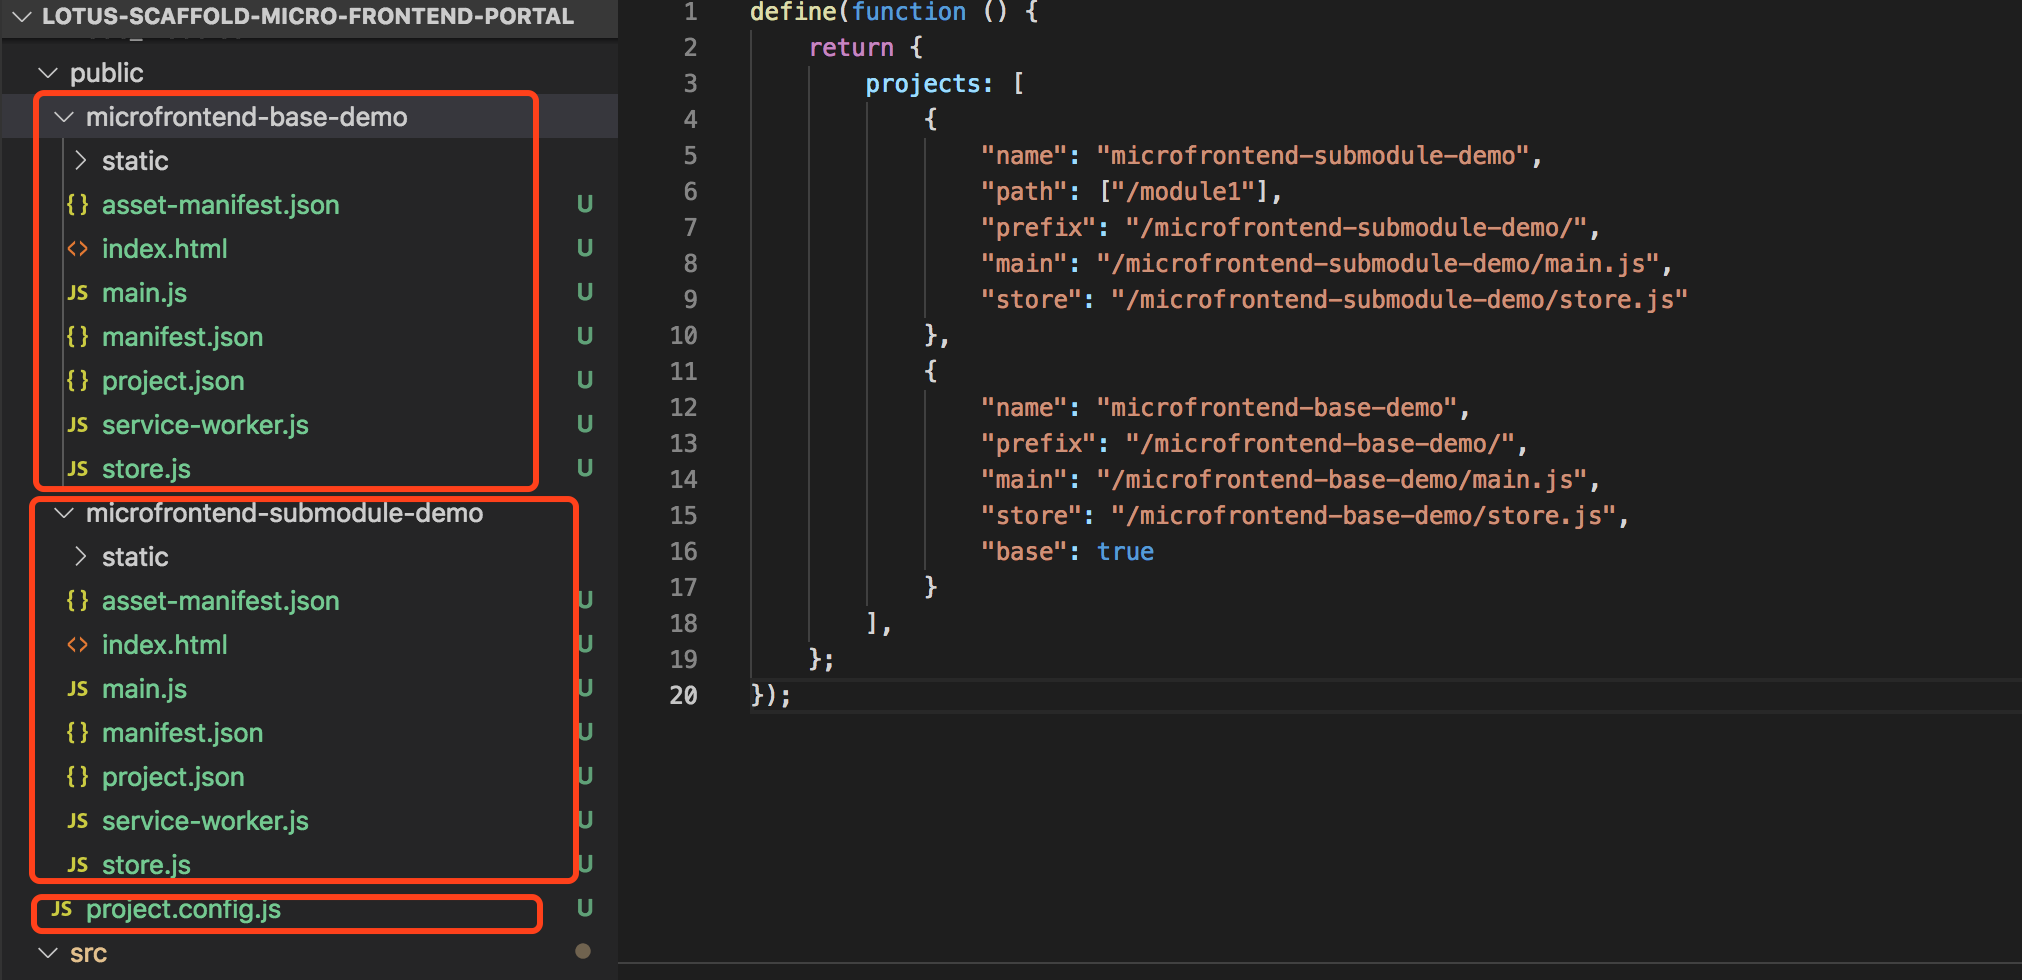The height and width of the screenshot is (980, 2022).
Task: Open main.js in microfrontend-base-demo
Action: point(145,293)
